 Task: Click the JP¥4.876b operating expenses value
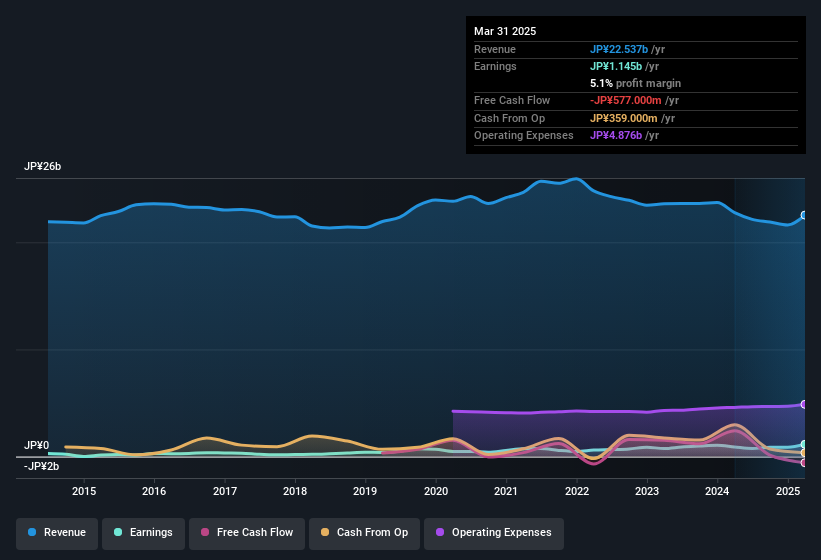616,136
